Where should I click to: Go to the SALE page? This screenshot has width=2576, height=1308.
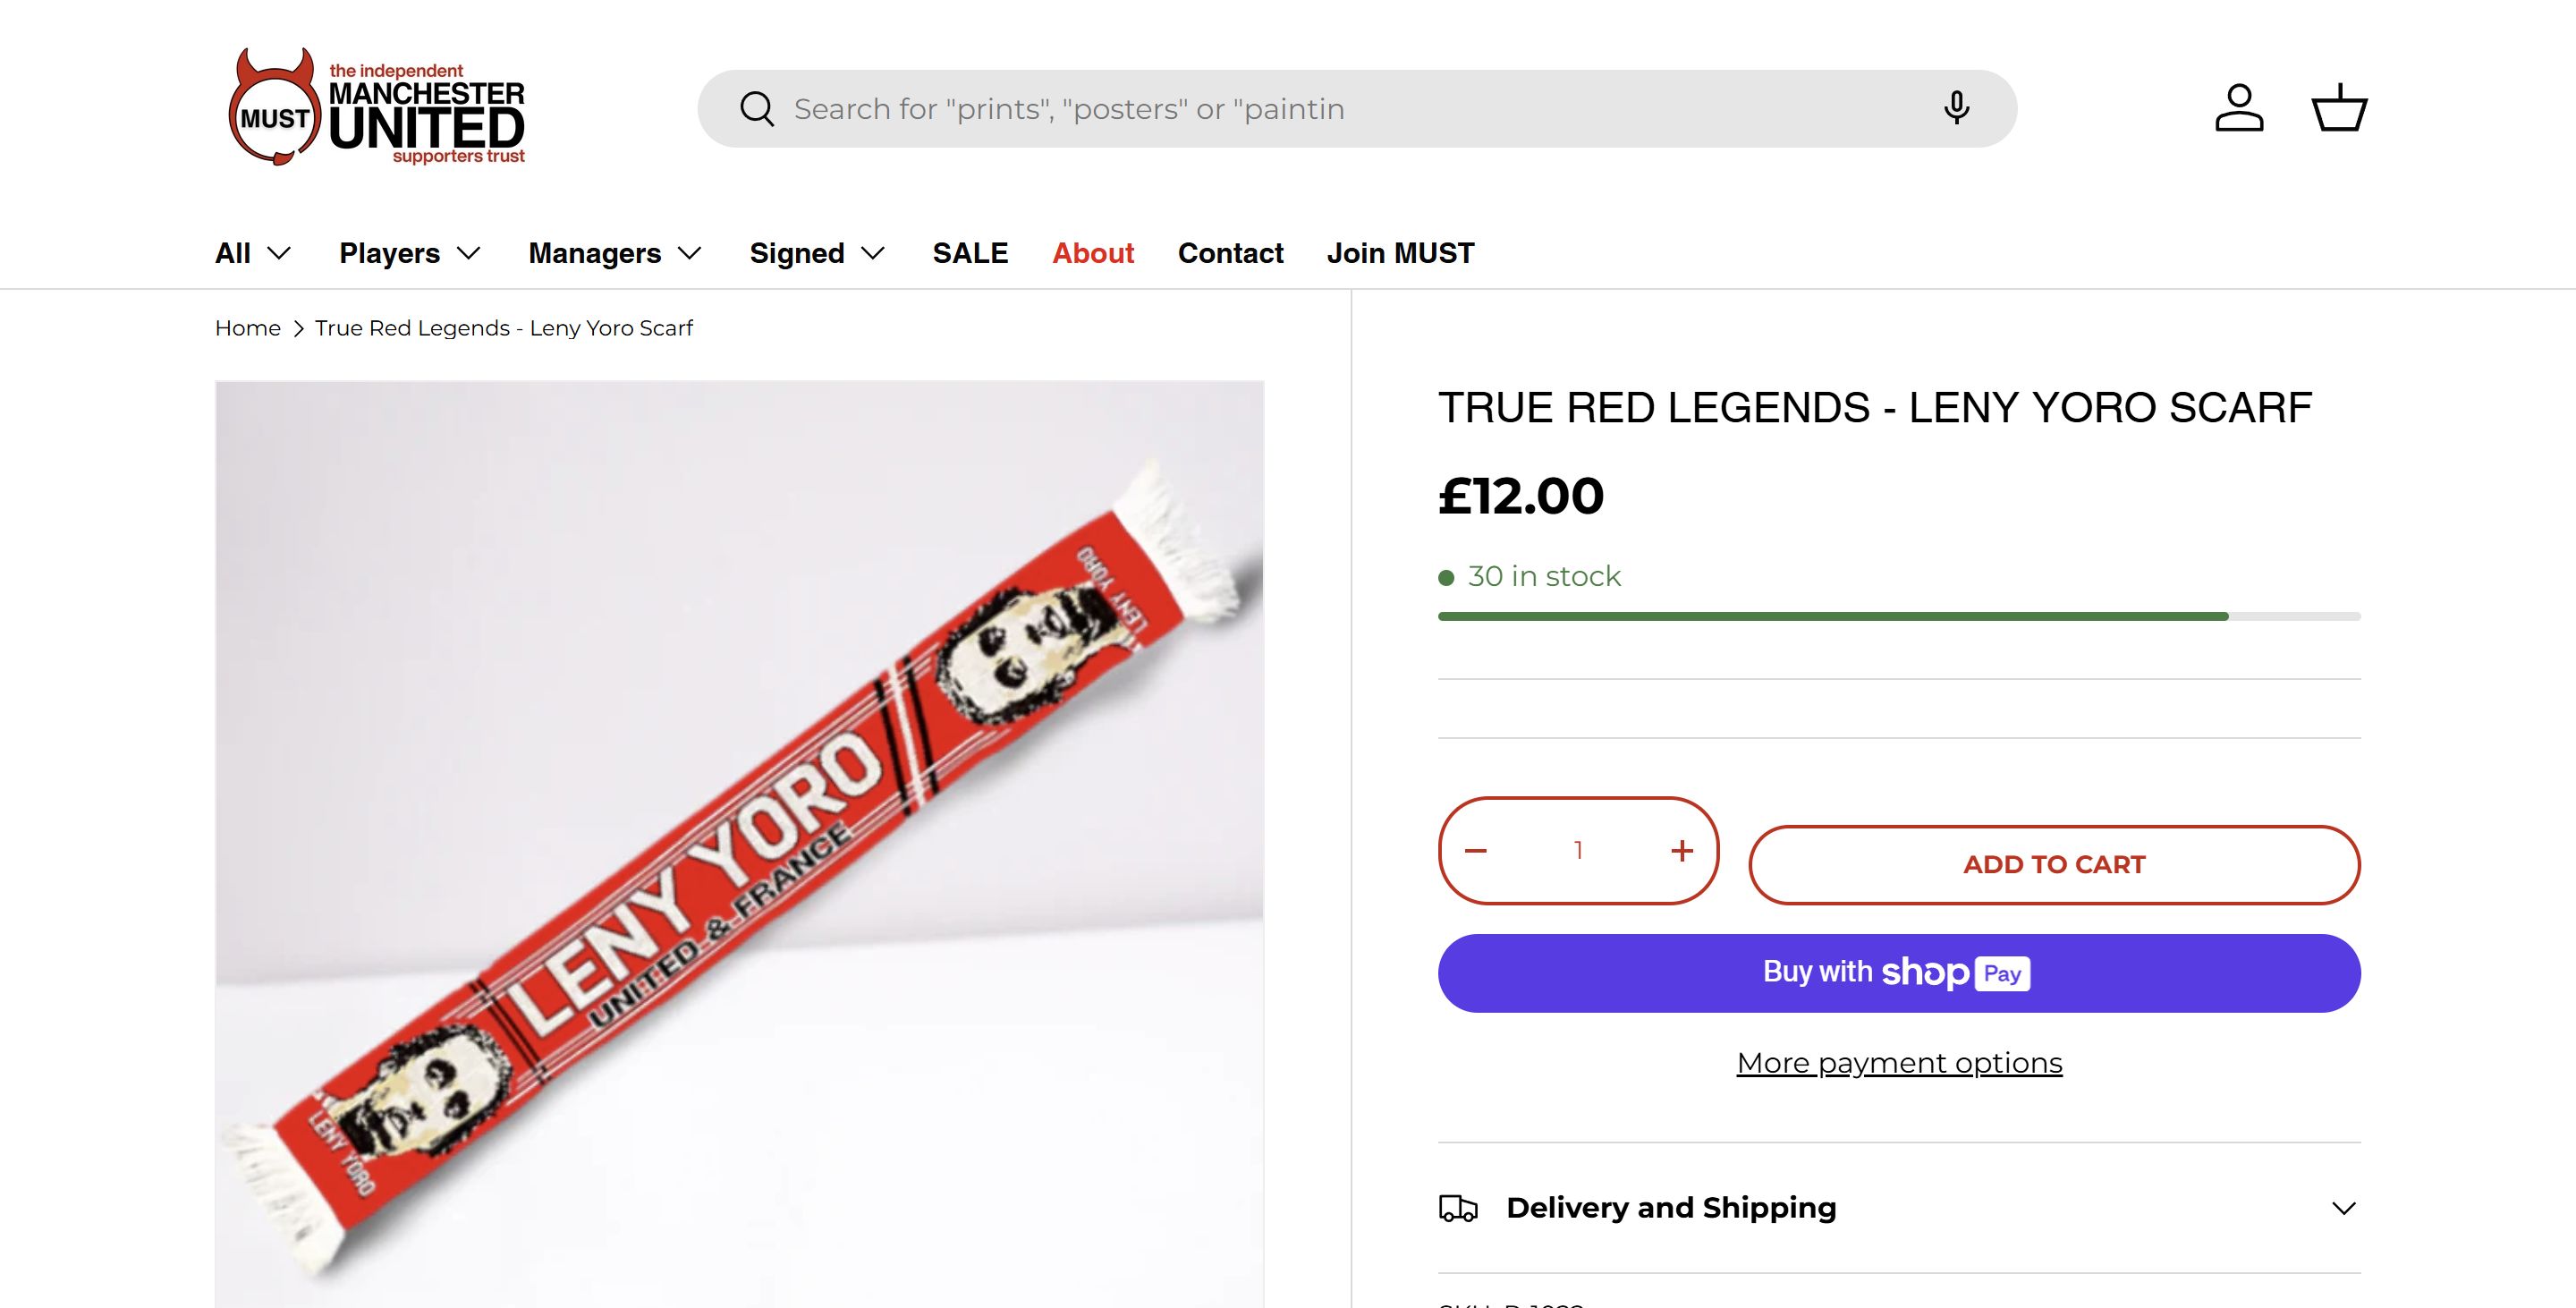(x=970, y=253)
